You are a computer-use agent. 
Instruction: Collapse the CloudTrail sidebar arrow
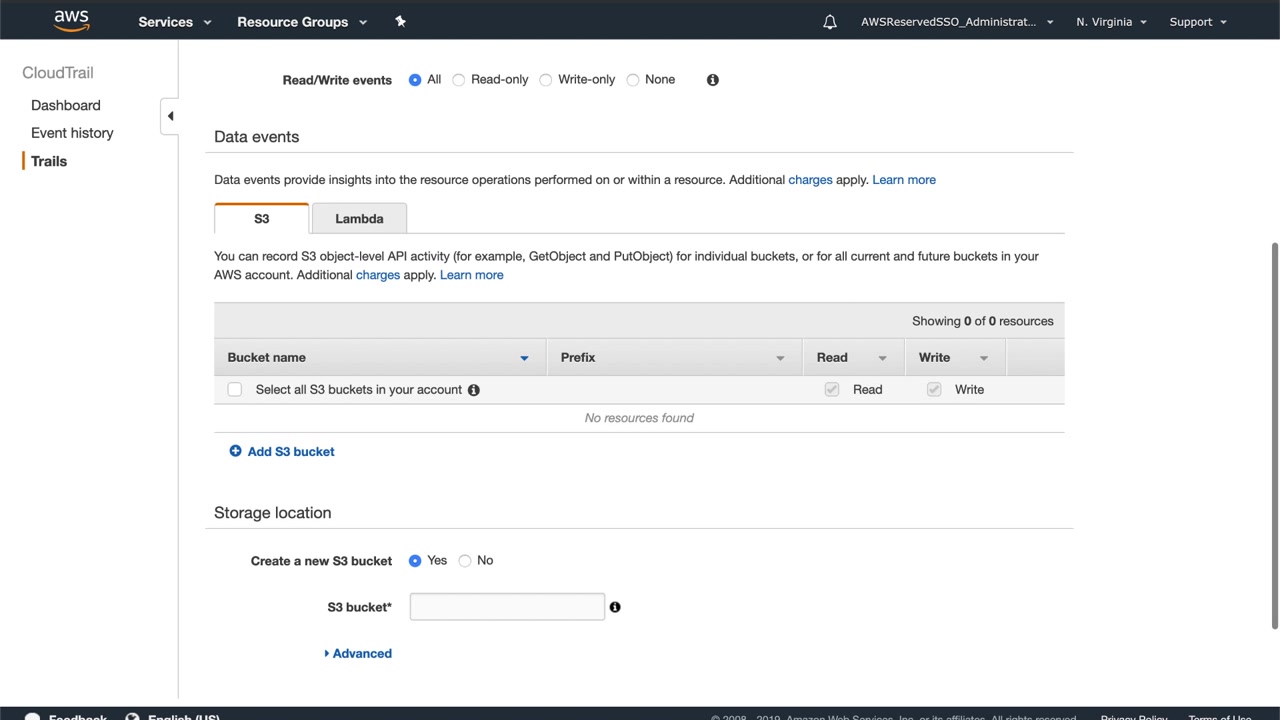point(170,116)
